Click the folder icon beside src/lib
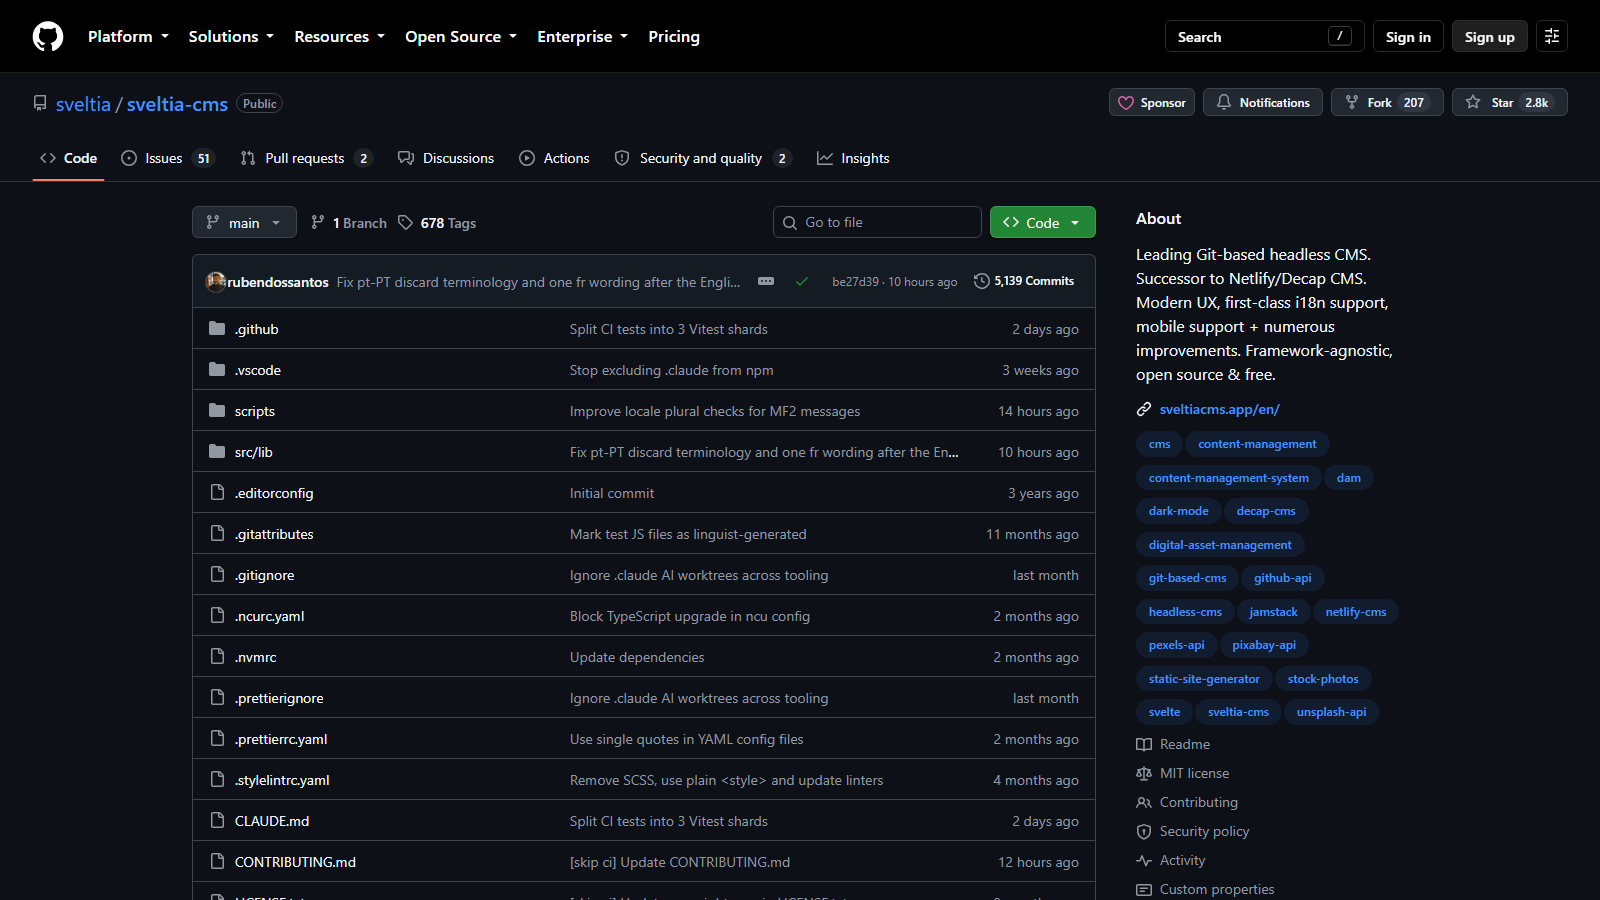1600x900 pixels. (x=217, y=452)
